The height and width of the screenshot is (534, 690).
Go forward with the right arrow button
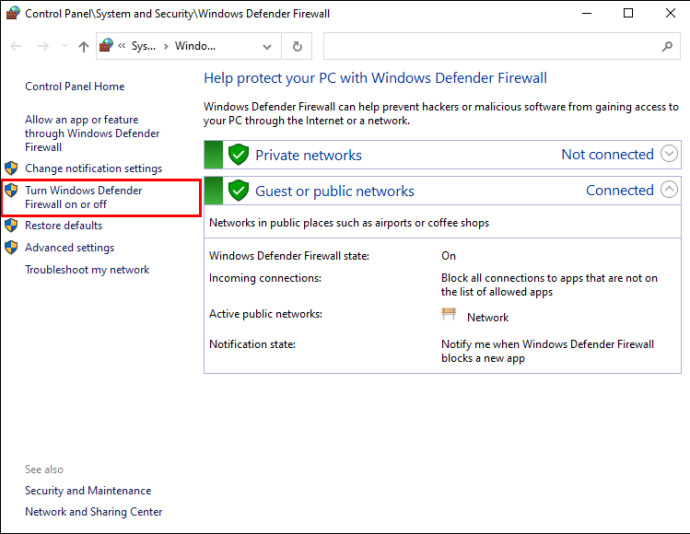(43, 46)
